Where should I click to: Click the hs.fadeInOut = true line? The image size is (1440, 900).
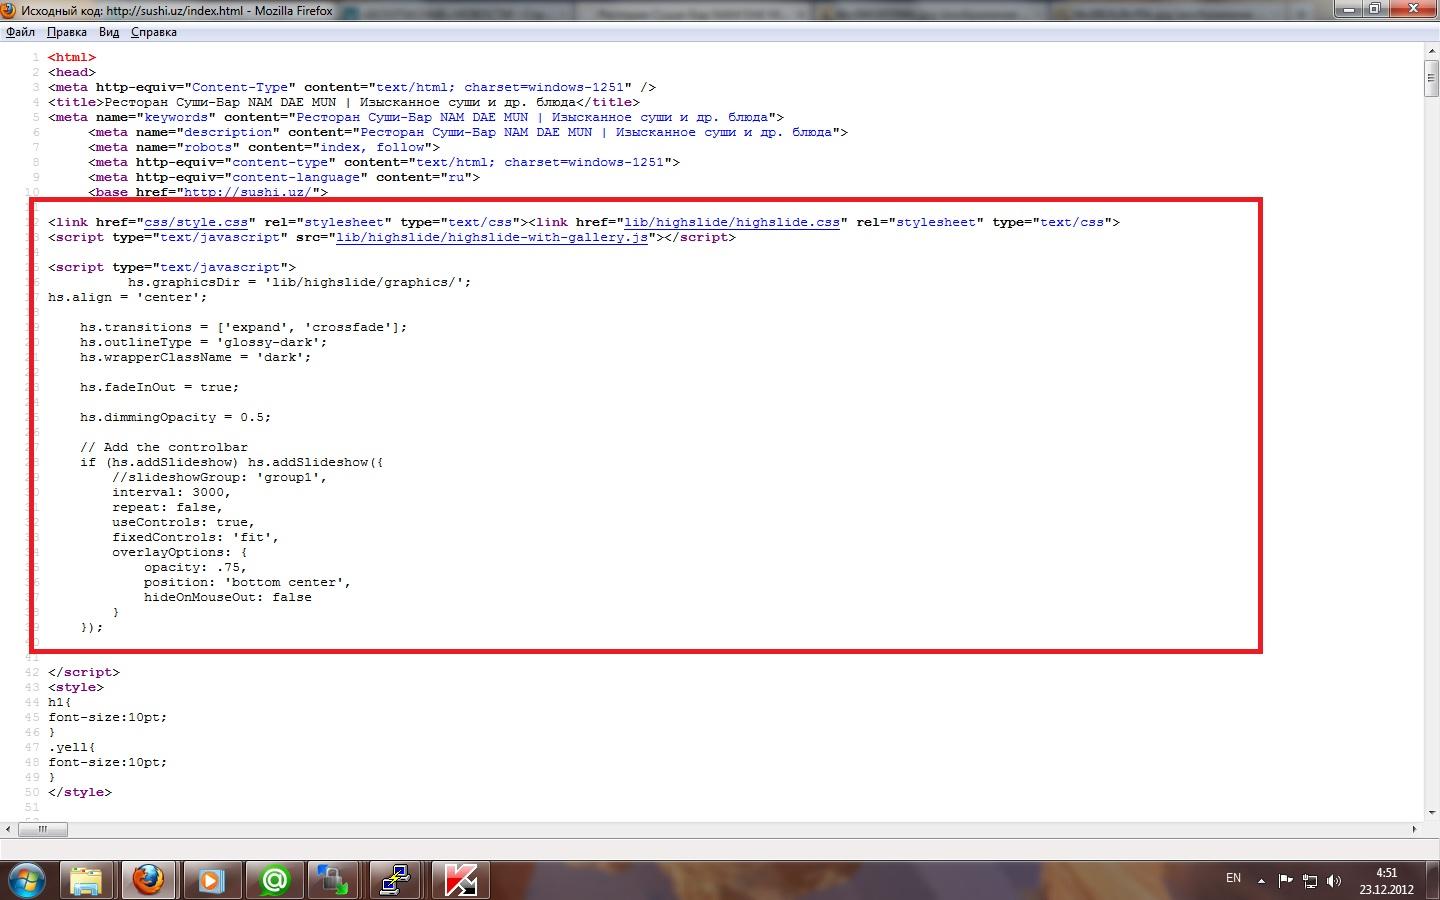[x=160, y=387]
